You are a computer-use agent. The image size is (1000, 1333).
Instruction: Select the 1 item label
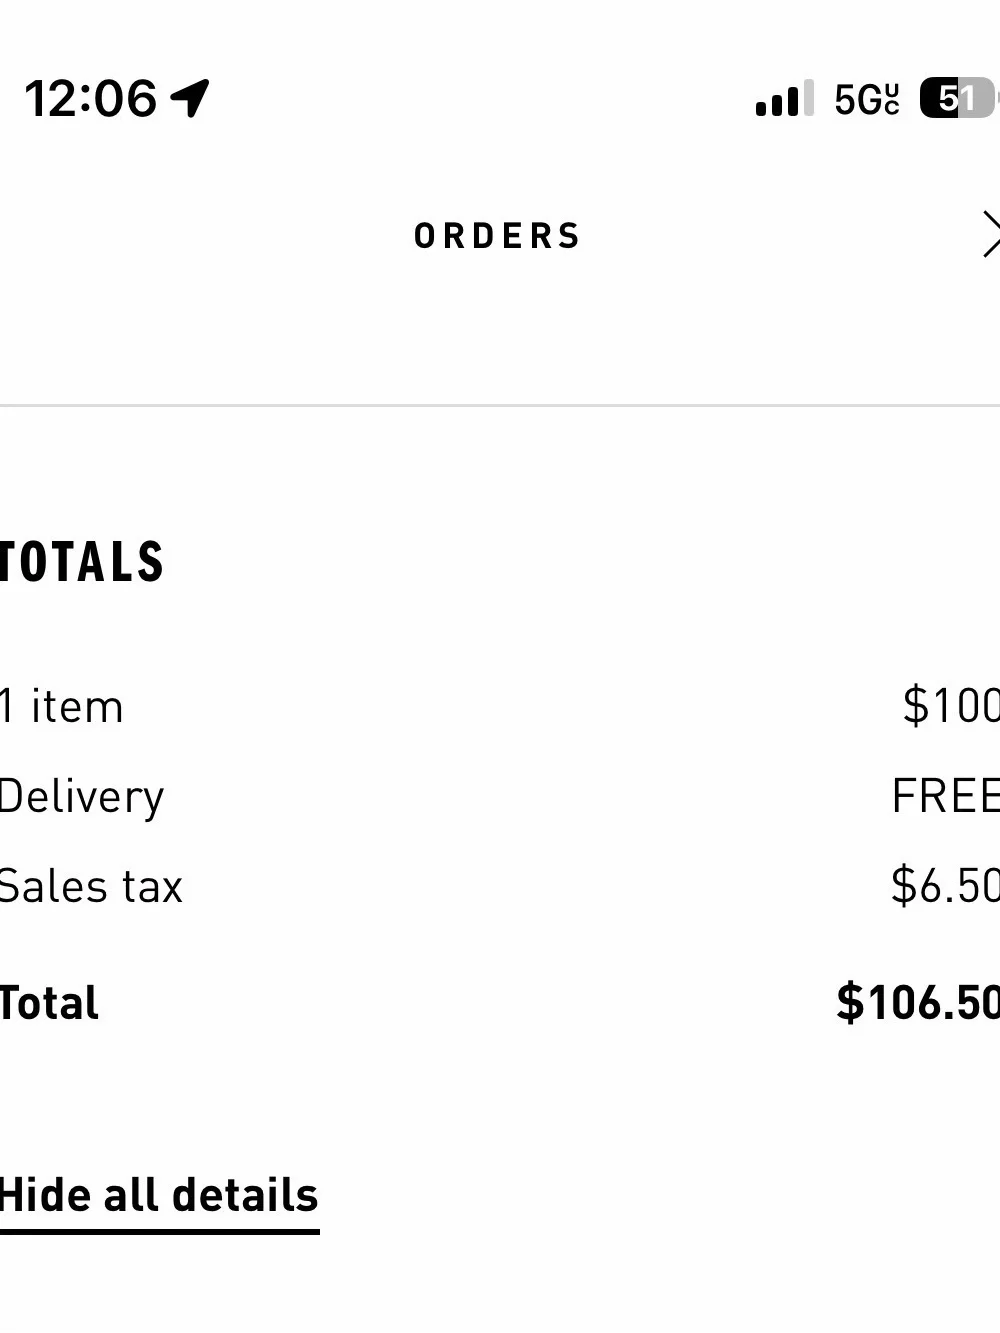coord(61,707)
